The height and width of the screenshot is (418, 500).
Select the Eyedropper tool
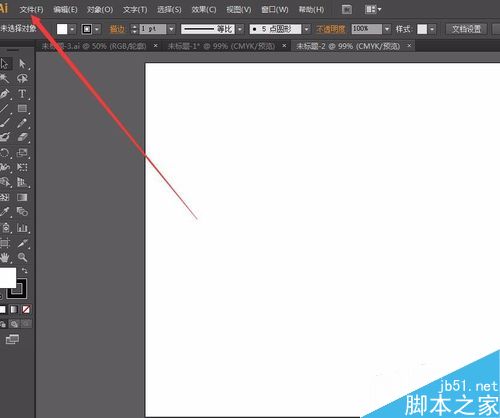point(5,211)
